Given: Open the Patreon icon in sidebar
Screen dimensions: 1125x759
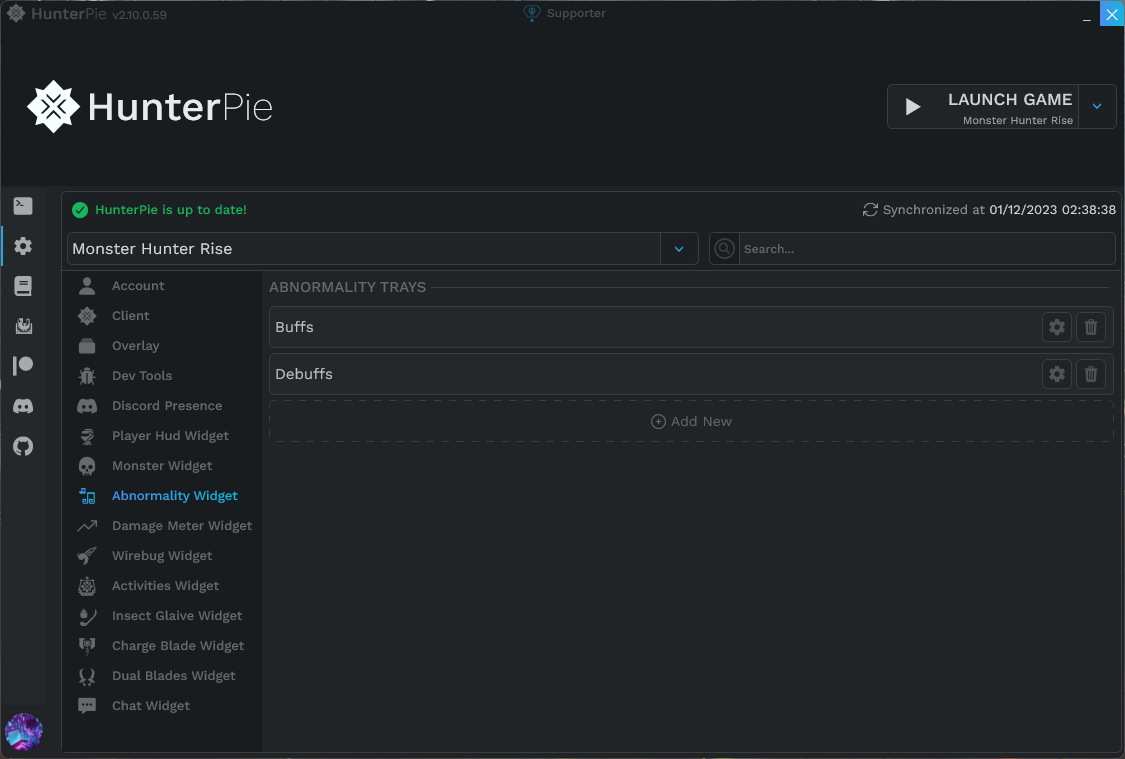Looking at the screenshot, I should click(23, 366).
